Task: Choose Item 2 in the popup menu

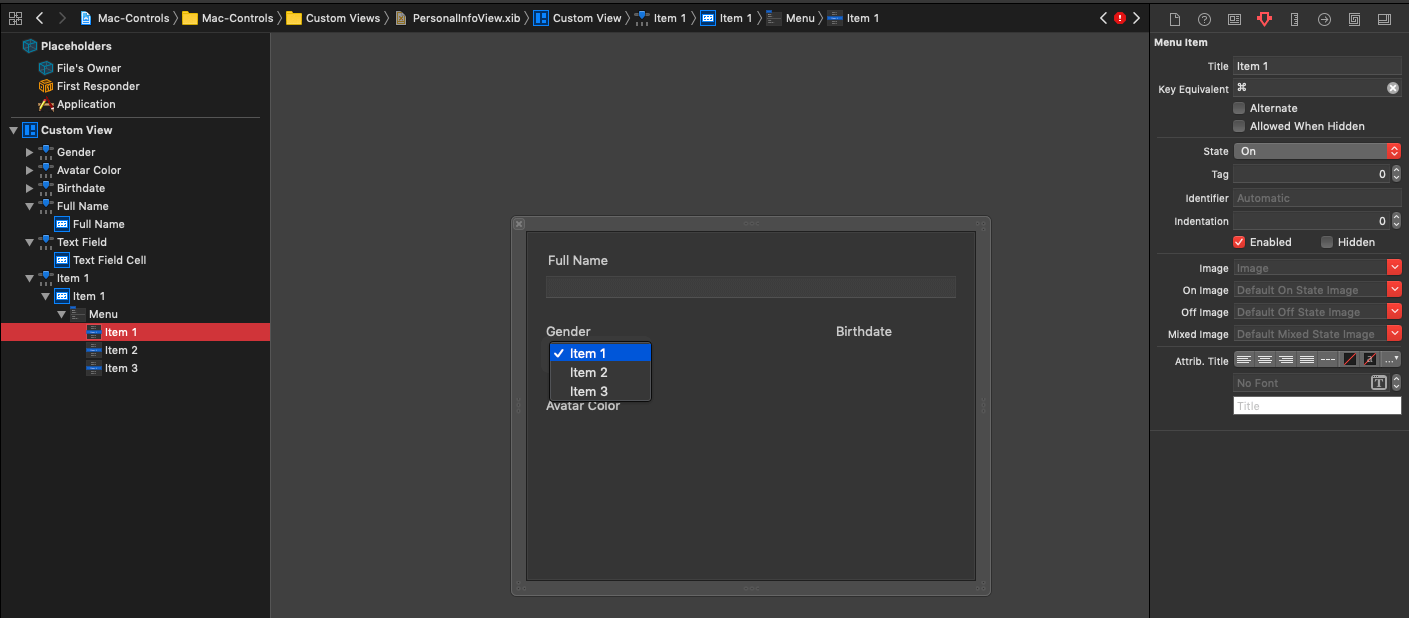Action: tap(589, 372)
